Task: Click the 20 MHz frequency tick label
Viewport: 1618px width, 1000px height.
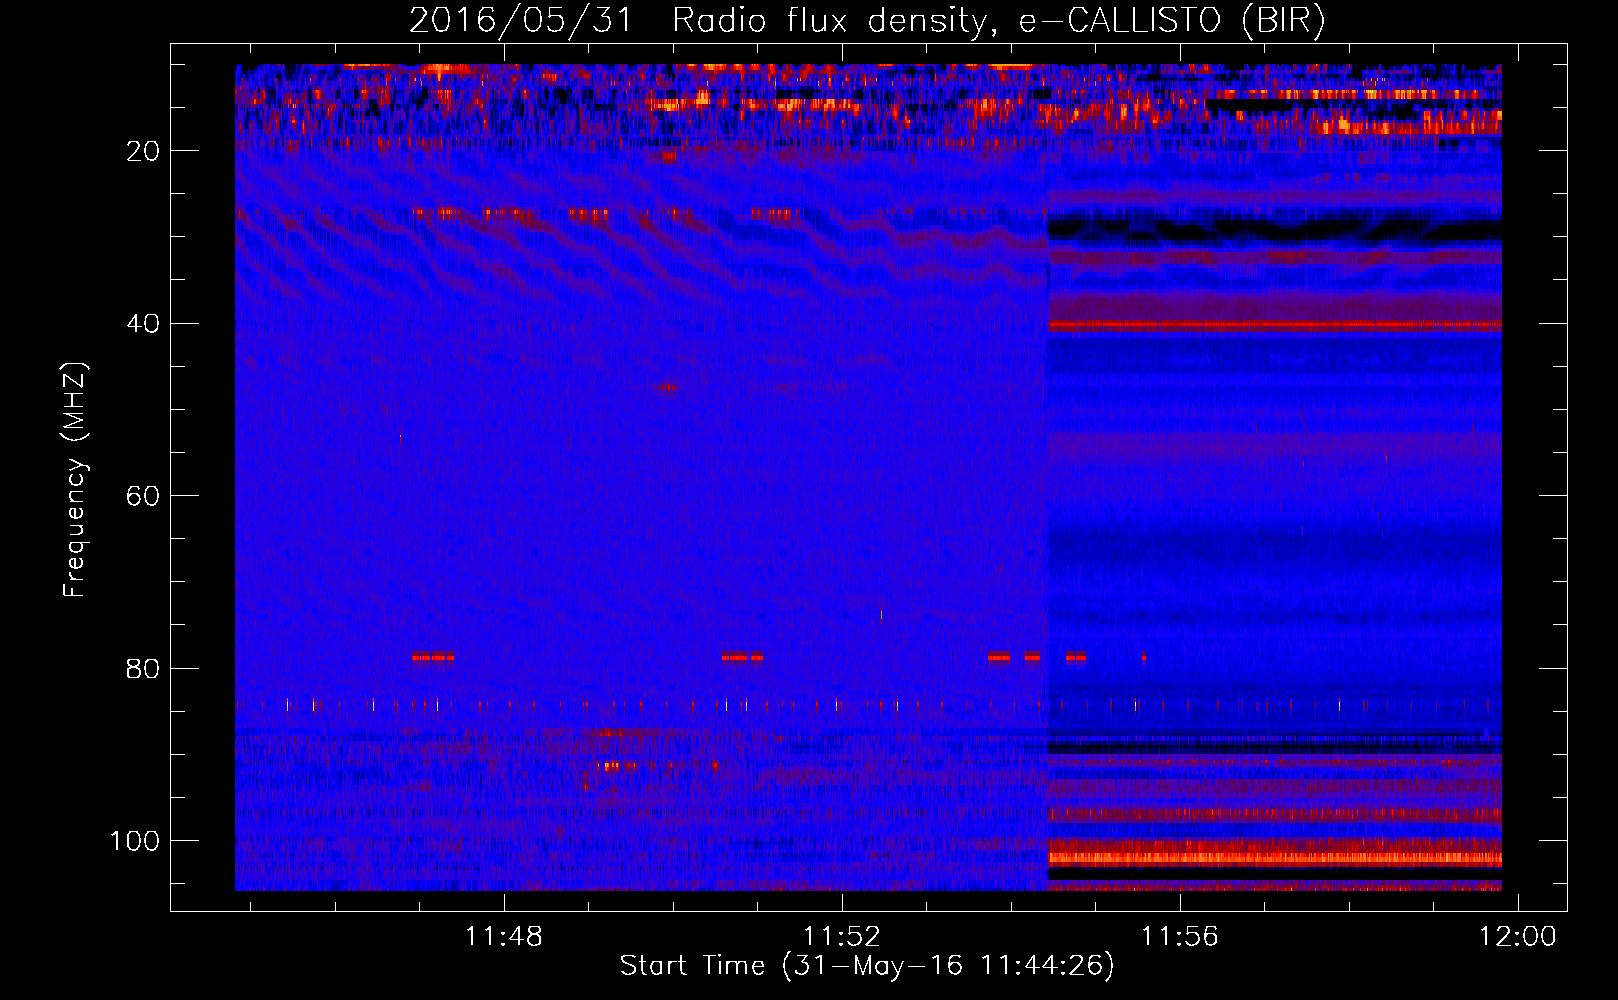Action: (144, 151)
